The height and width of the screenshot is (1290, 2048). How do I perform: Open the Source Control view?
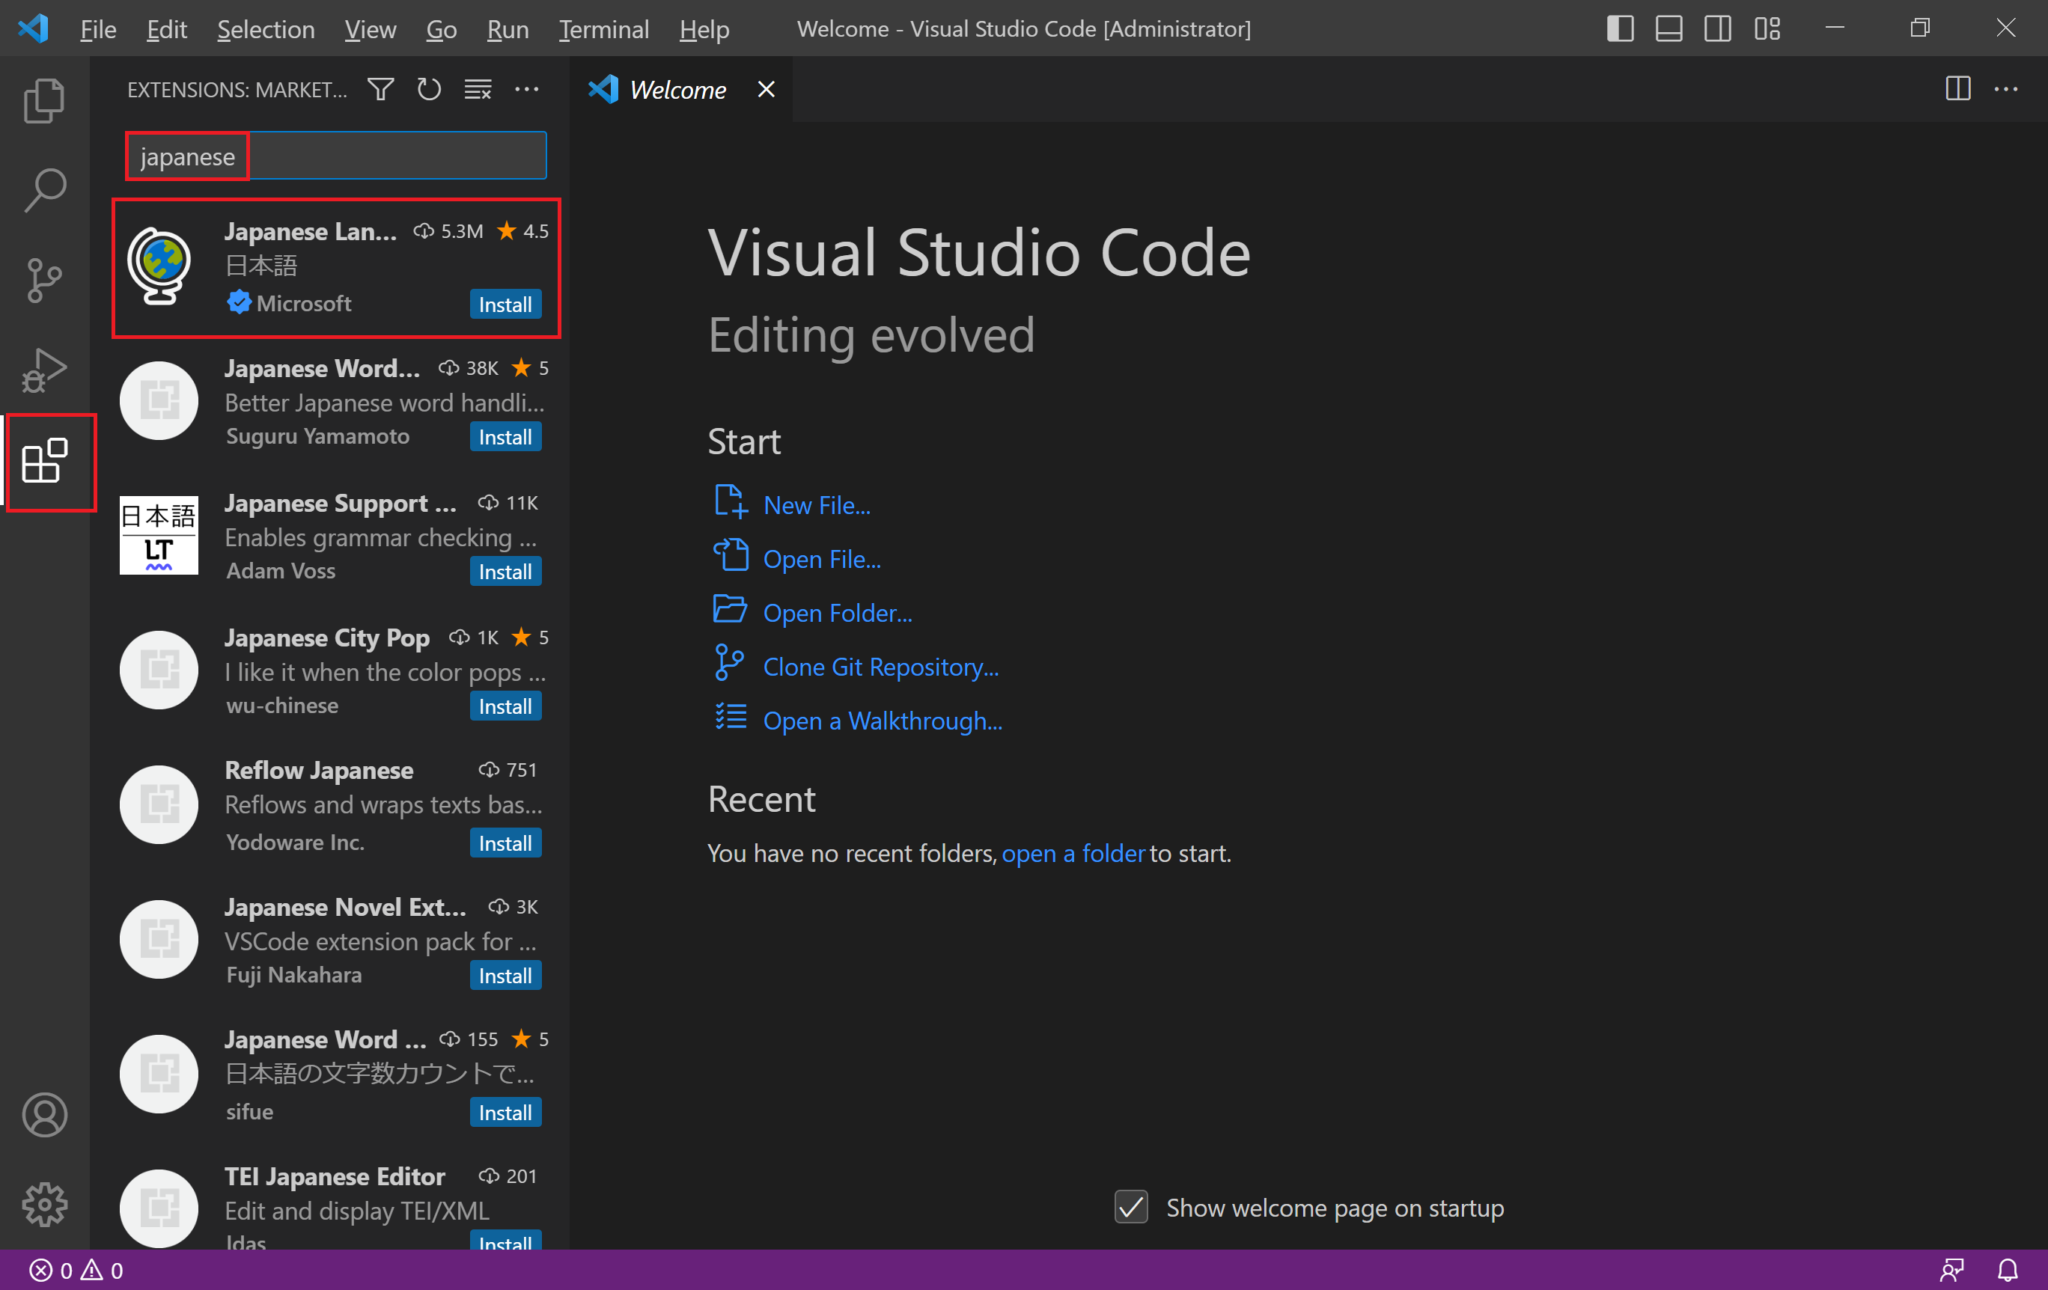44,280
